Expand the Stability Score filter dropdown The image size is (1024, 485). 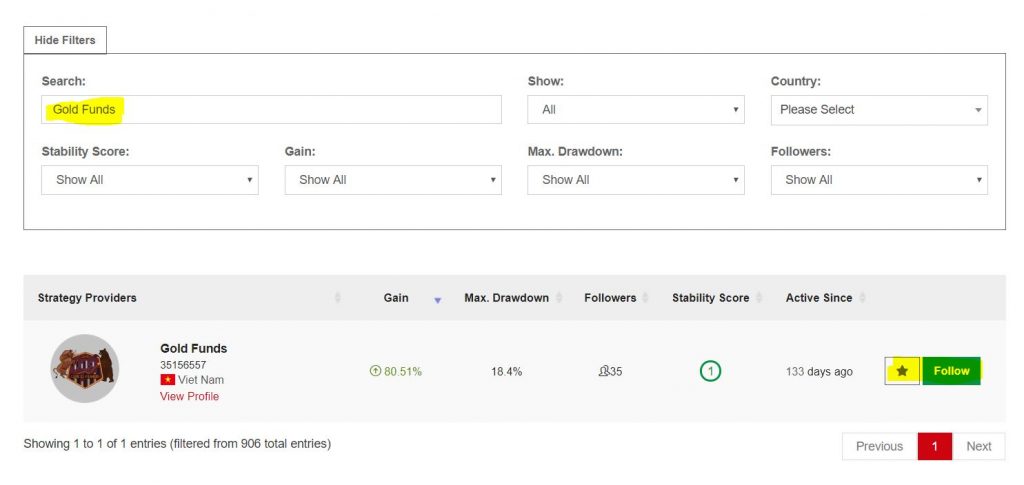pyautogui.click(x=149, y=180)
